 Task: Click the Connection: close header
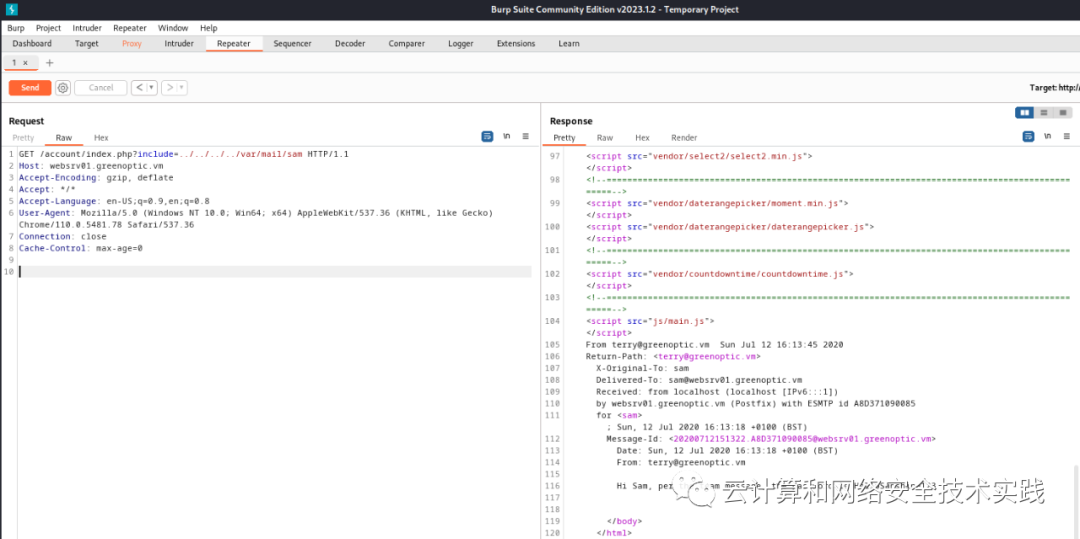[x=63, y=236]
